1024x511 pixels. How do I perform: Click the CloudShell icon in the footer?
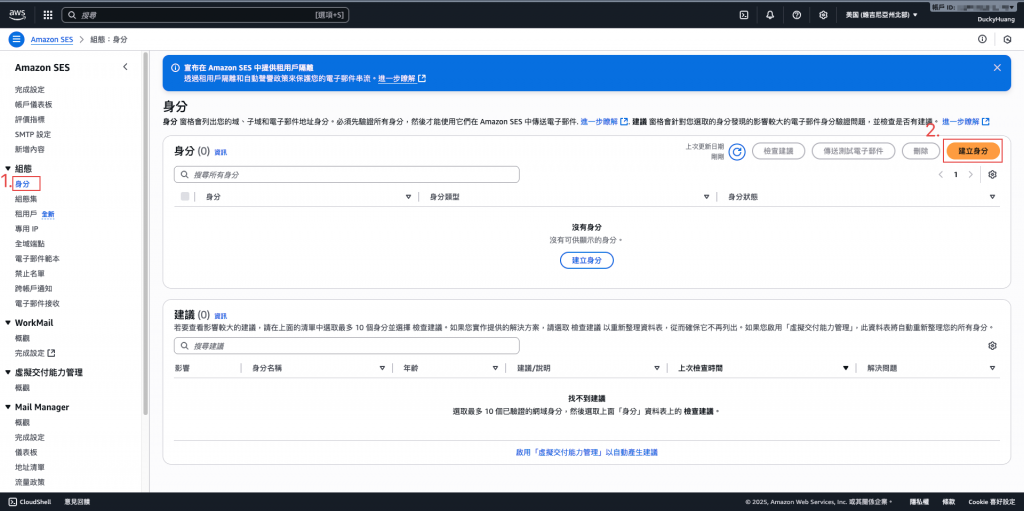click(x=12, y=502)
